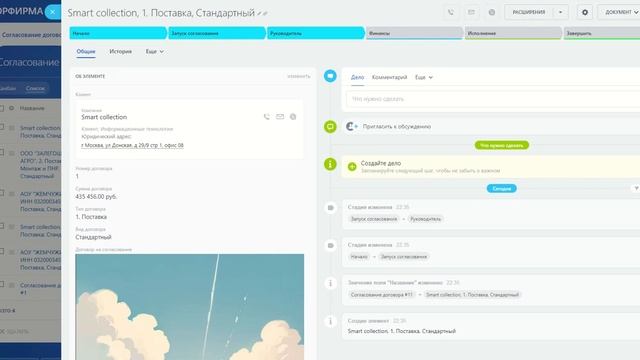Screen dimensions: 640x360
Task: Click the green chat bubble icon in the timeline
Action: point(330,127)
